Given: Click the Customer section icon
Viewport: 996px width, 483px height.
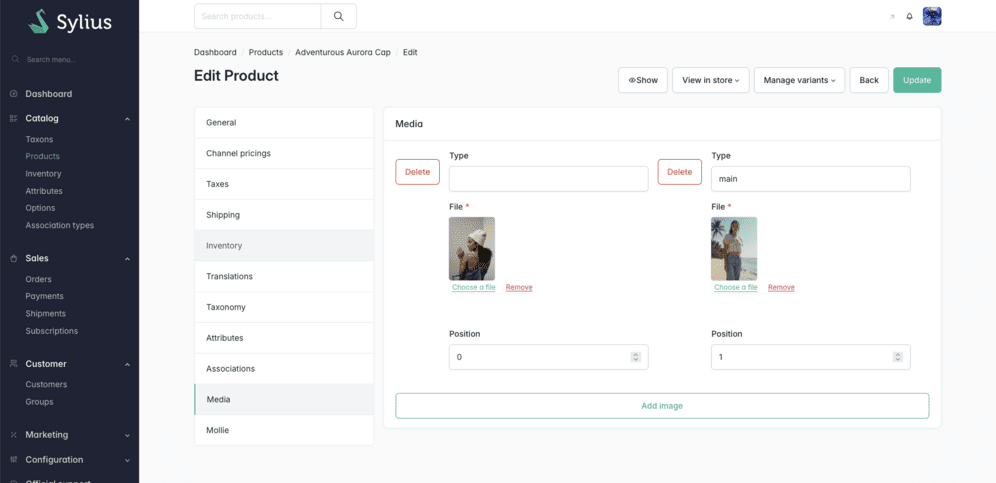Looking at the screenshot, I should (13, 364).
